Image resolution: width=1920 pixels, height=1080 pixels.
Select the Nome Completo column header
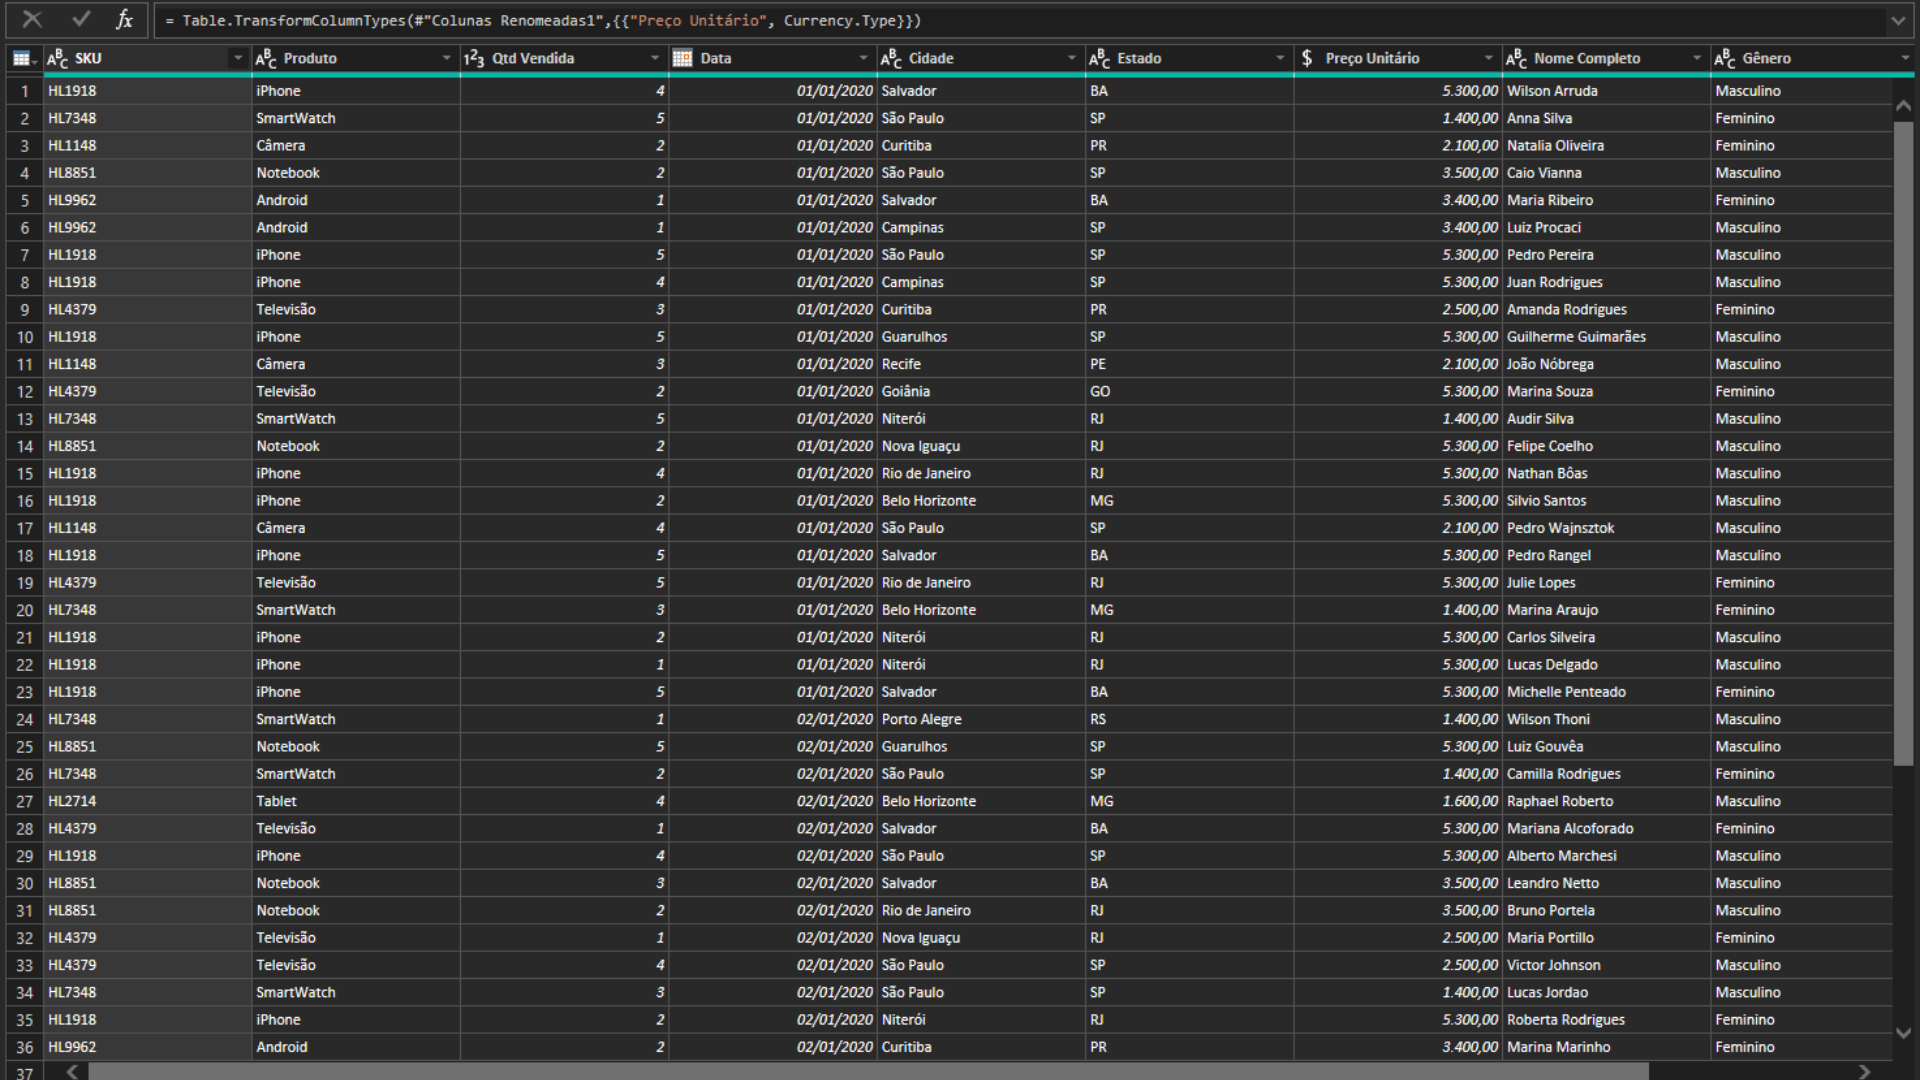[x=1606, y=59]
